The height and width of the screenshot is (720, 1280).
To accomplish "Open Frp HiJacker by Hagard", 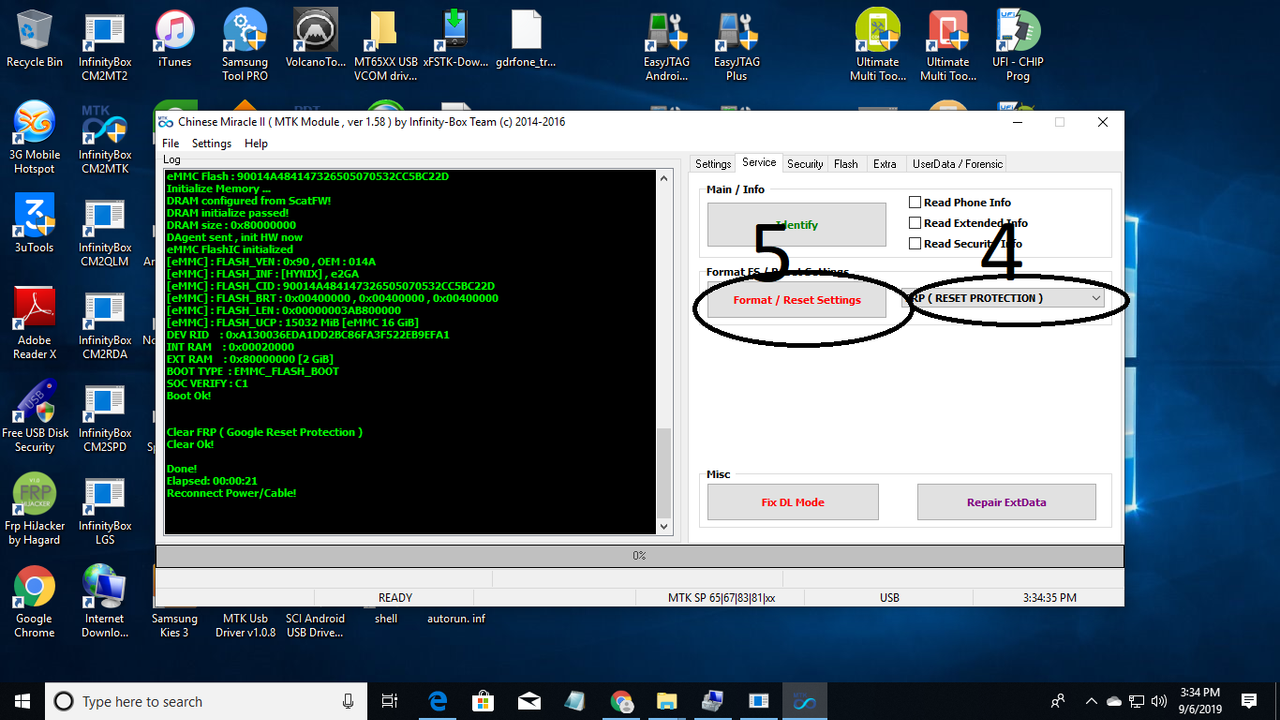I will click(35, 509).
